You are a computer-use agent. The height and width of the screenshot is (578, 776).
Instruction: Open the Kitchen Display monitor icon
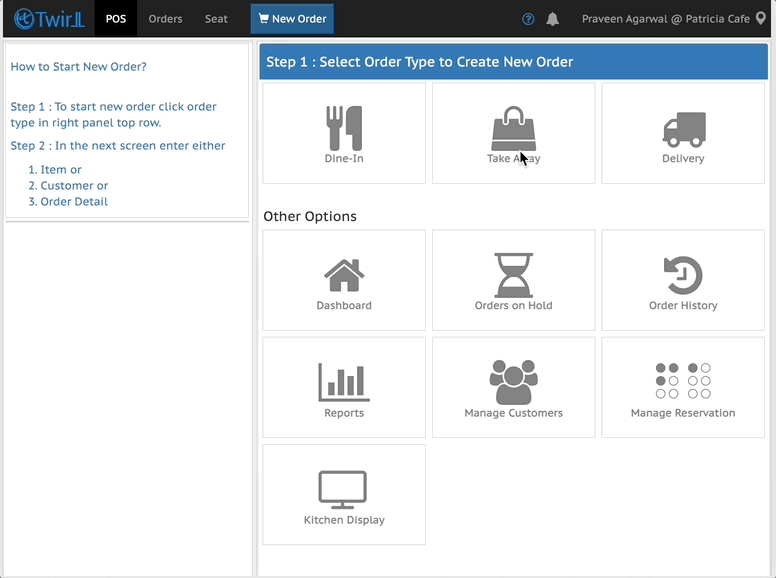(342, 489)
